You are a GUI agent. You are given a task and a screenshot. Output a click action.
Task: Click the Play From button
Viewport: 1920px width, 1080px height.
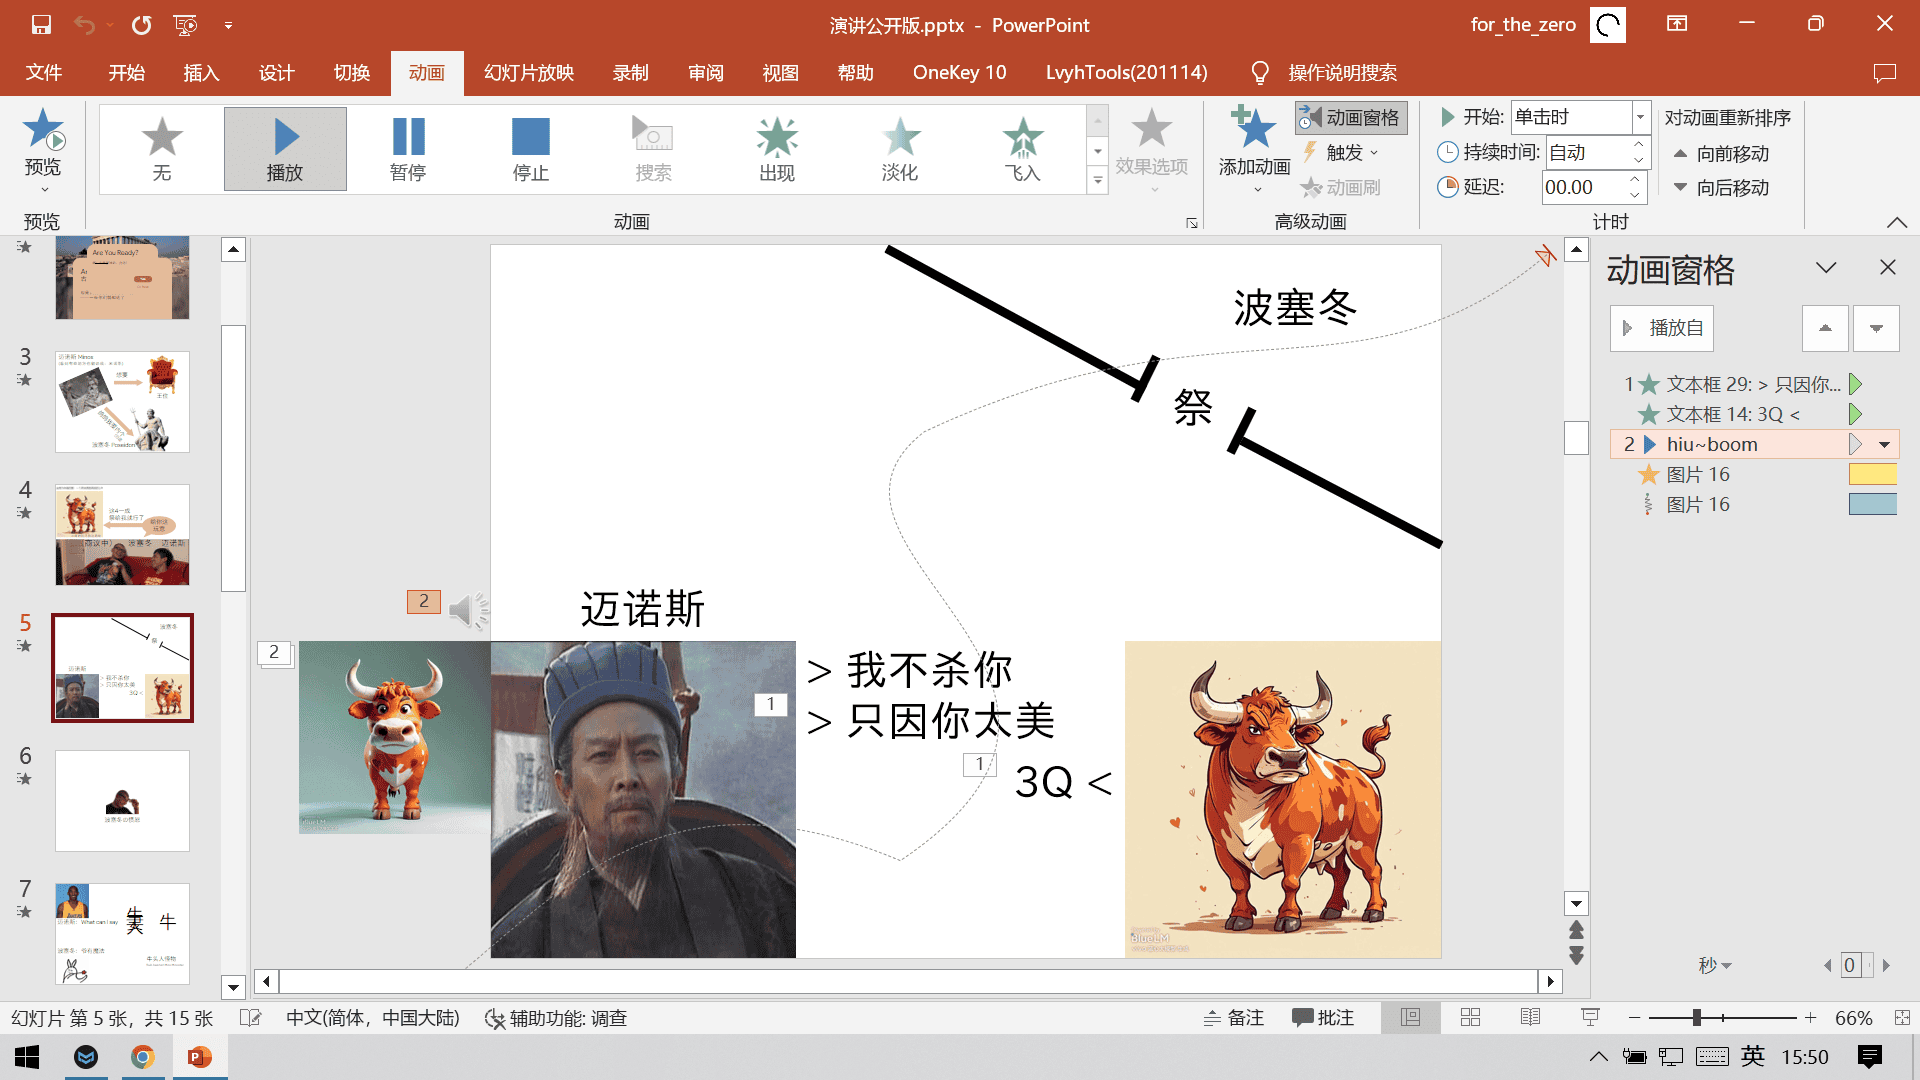tap(1662, 328)
